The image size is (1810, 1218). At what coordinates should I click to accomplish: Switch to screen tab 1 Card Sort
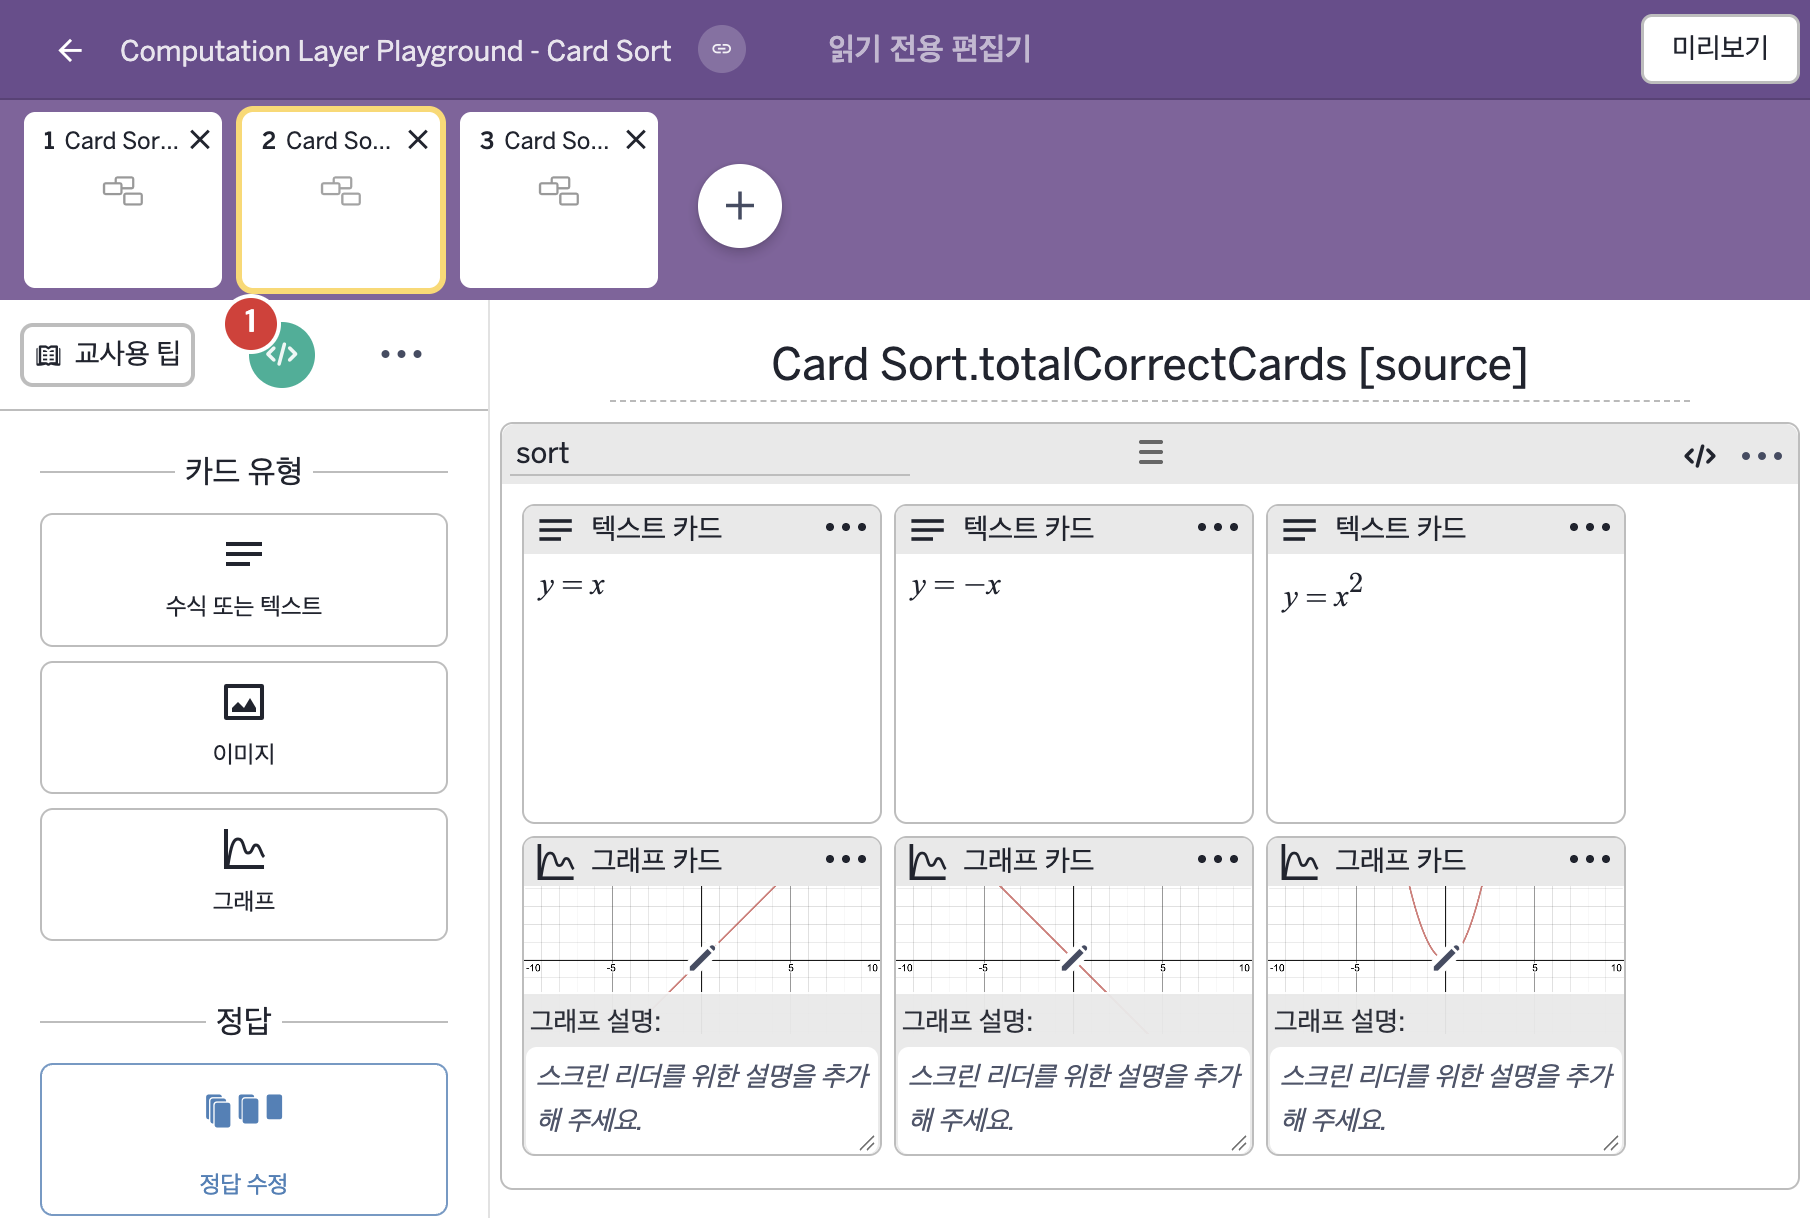click(123, 200)
